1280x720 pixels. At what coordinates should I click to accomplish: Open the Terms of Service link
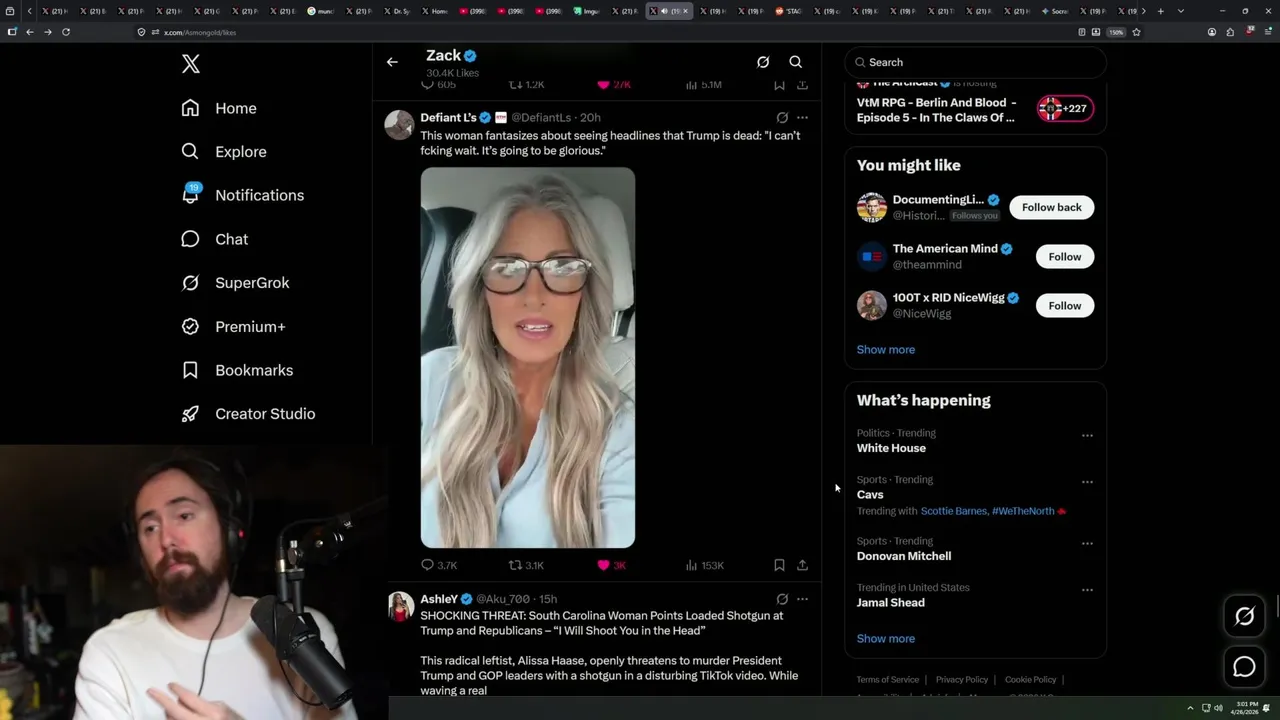[x=887, y=680]
